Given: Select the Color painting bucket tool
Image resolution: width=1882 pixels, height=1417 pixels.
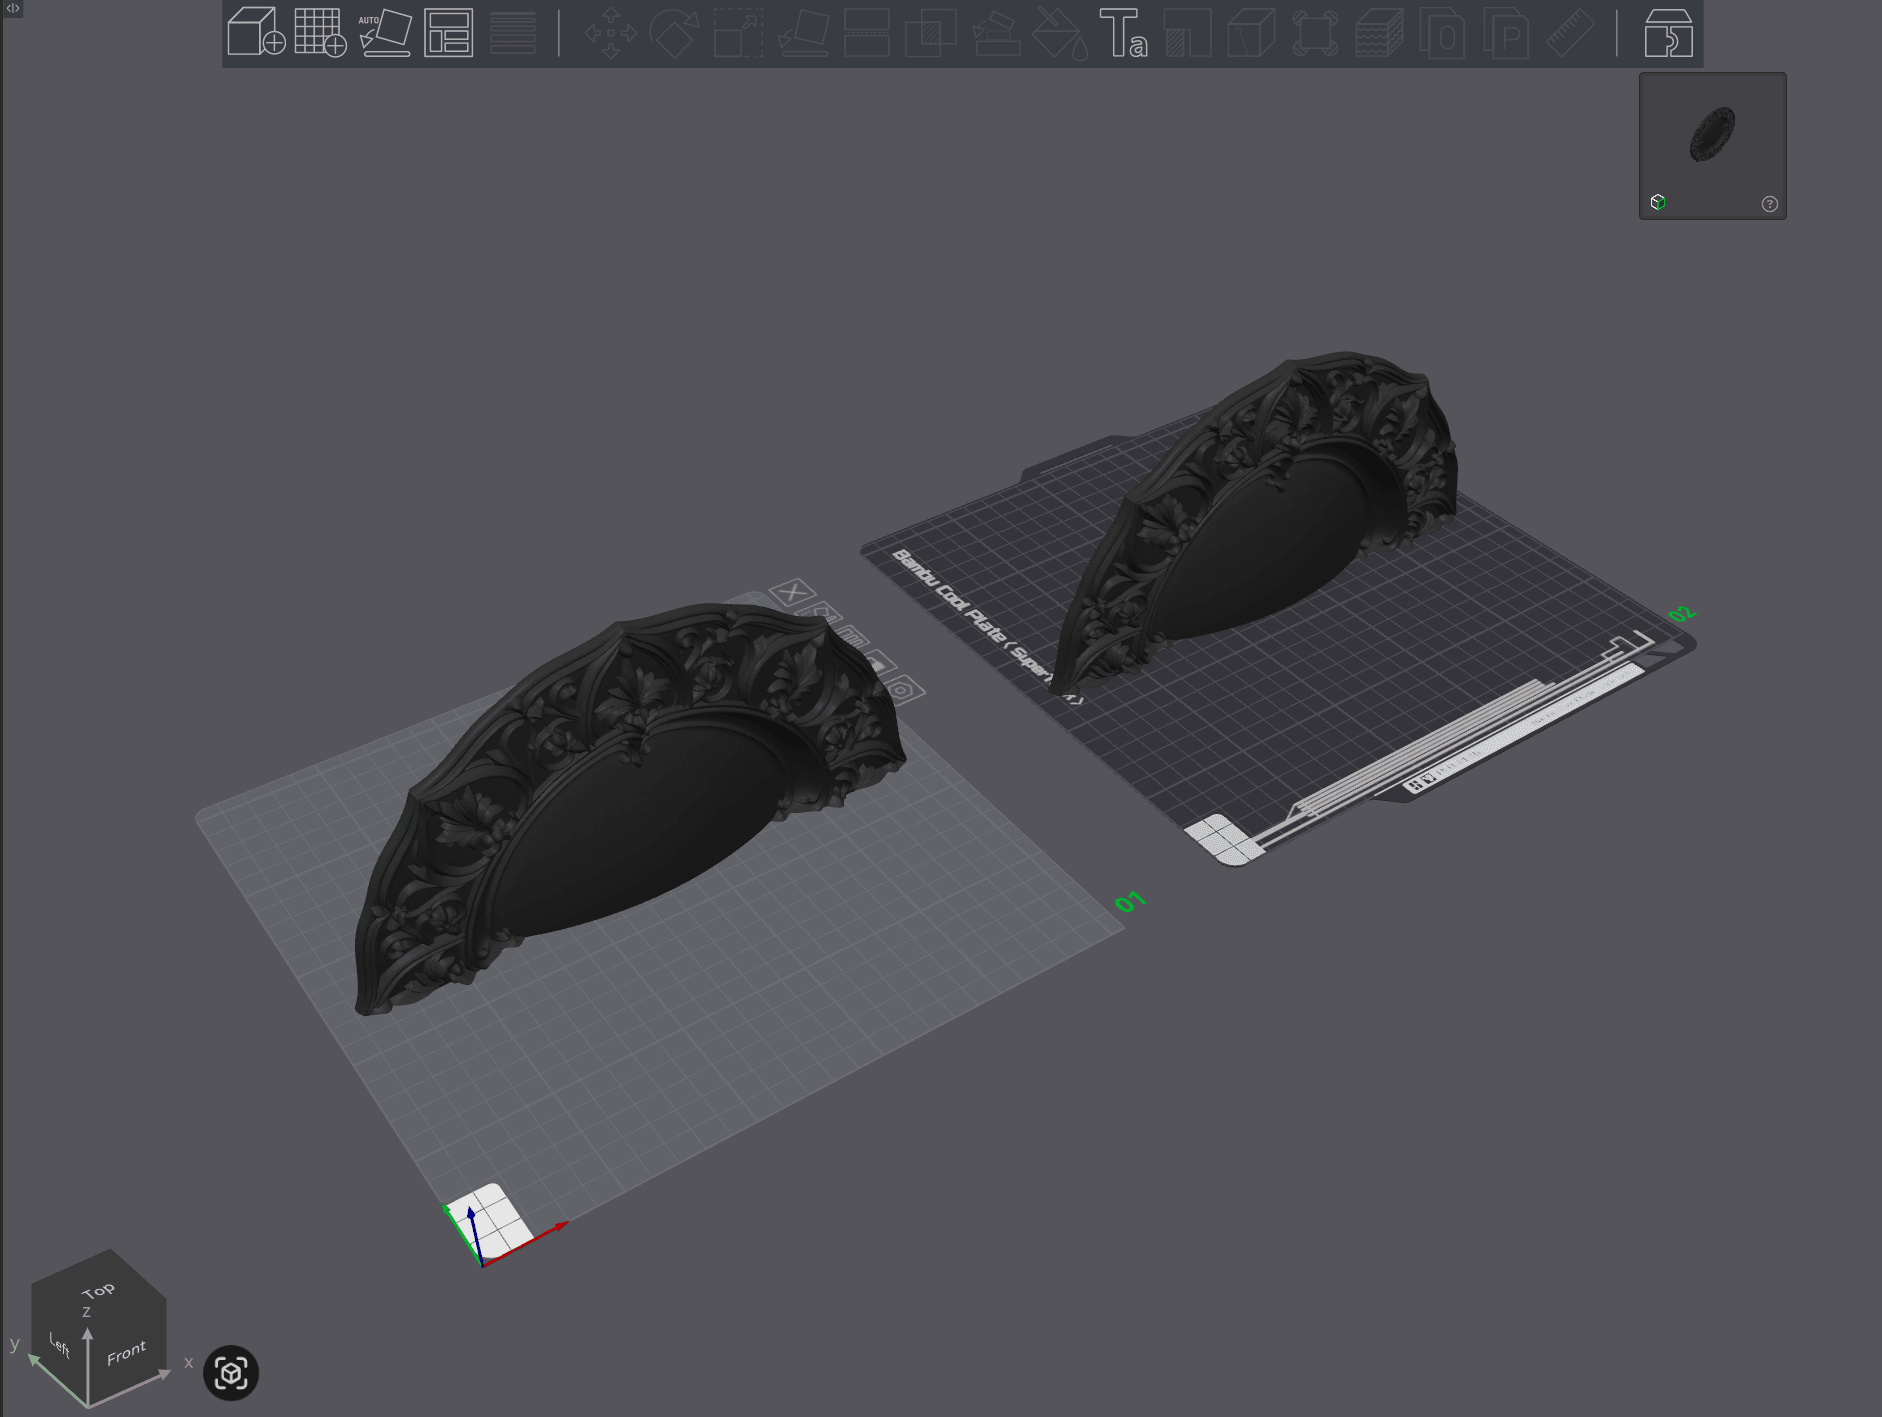Looking at the screenshot, I should [x=1059, y=32].
